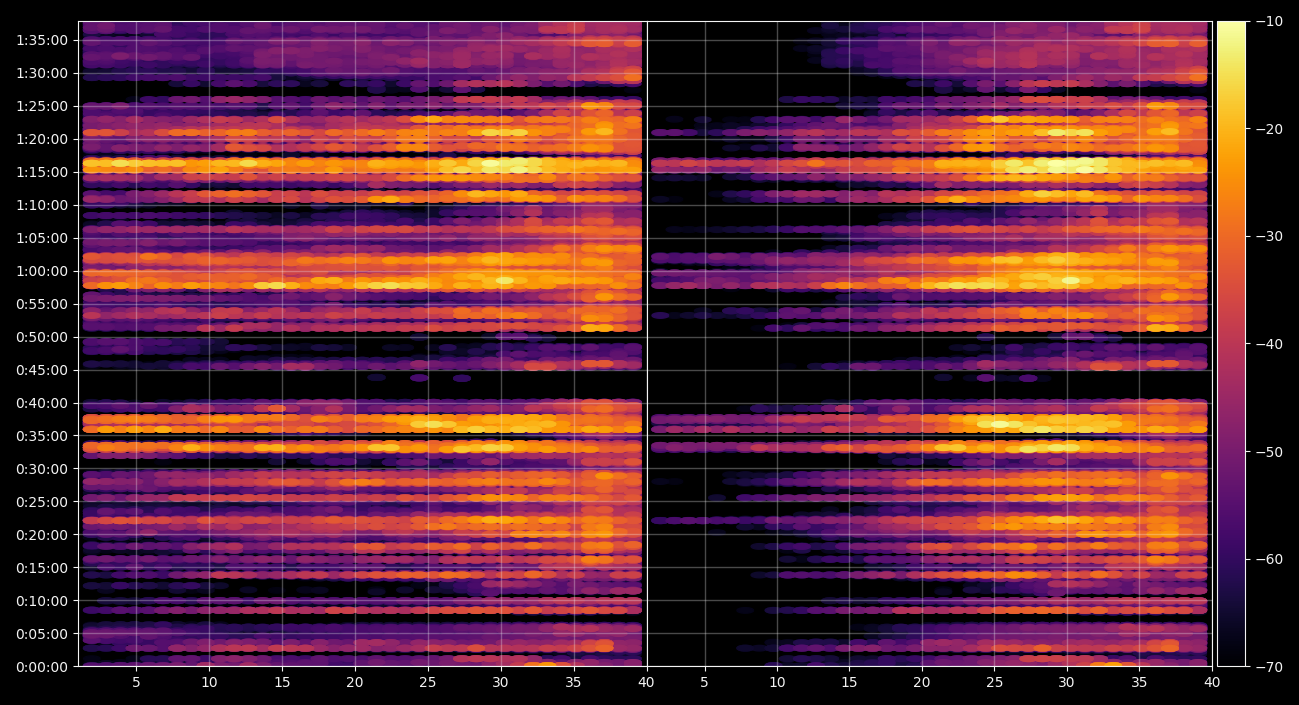The width and height of the screenshot is (1299, 705).
Task: Click the 40 label ending the right heatmap axis
Action: [x=1212, y=683]
